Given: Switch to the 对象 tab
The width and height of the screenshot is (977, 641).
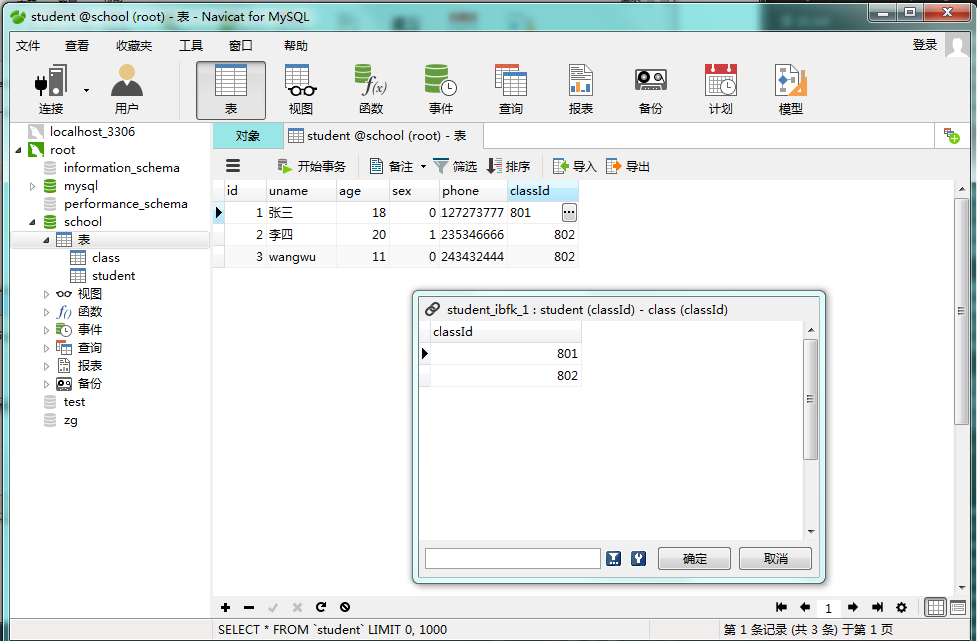Looking at the screenshot, I should (248, 136).
